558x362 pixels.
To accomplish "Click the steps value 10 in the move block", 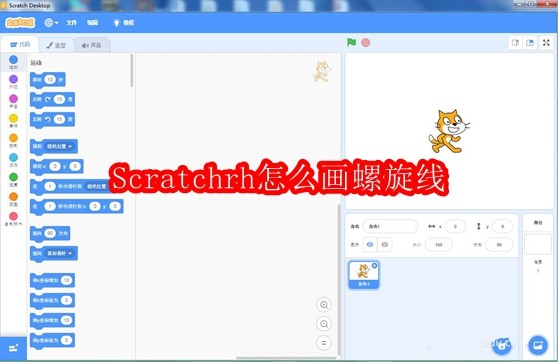I will click(x=50, y=80).
